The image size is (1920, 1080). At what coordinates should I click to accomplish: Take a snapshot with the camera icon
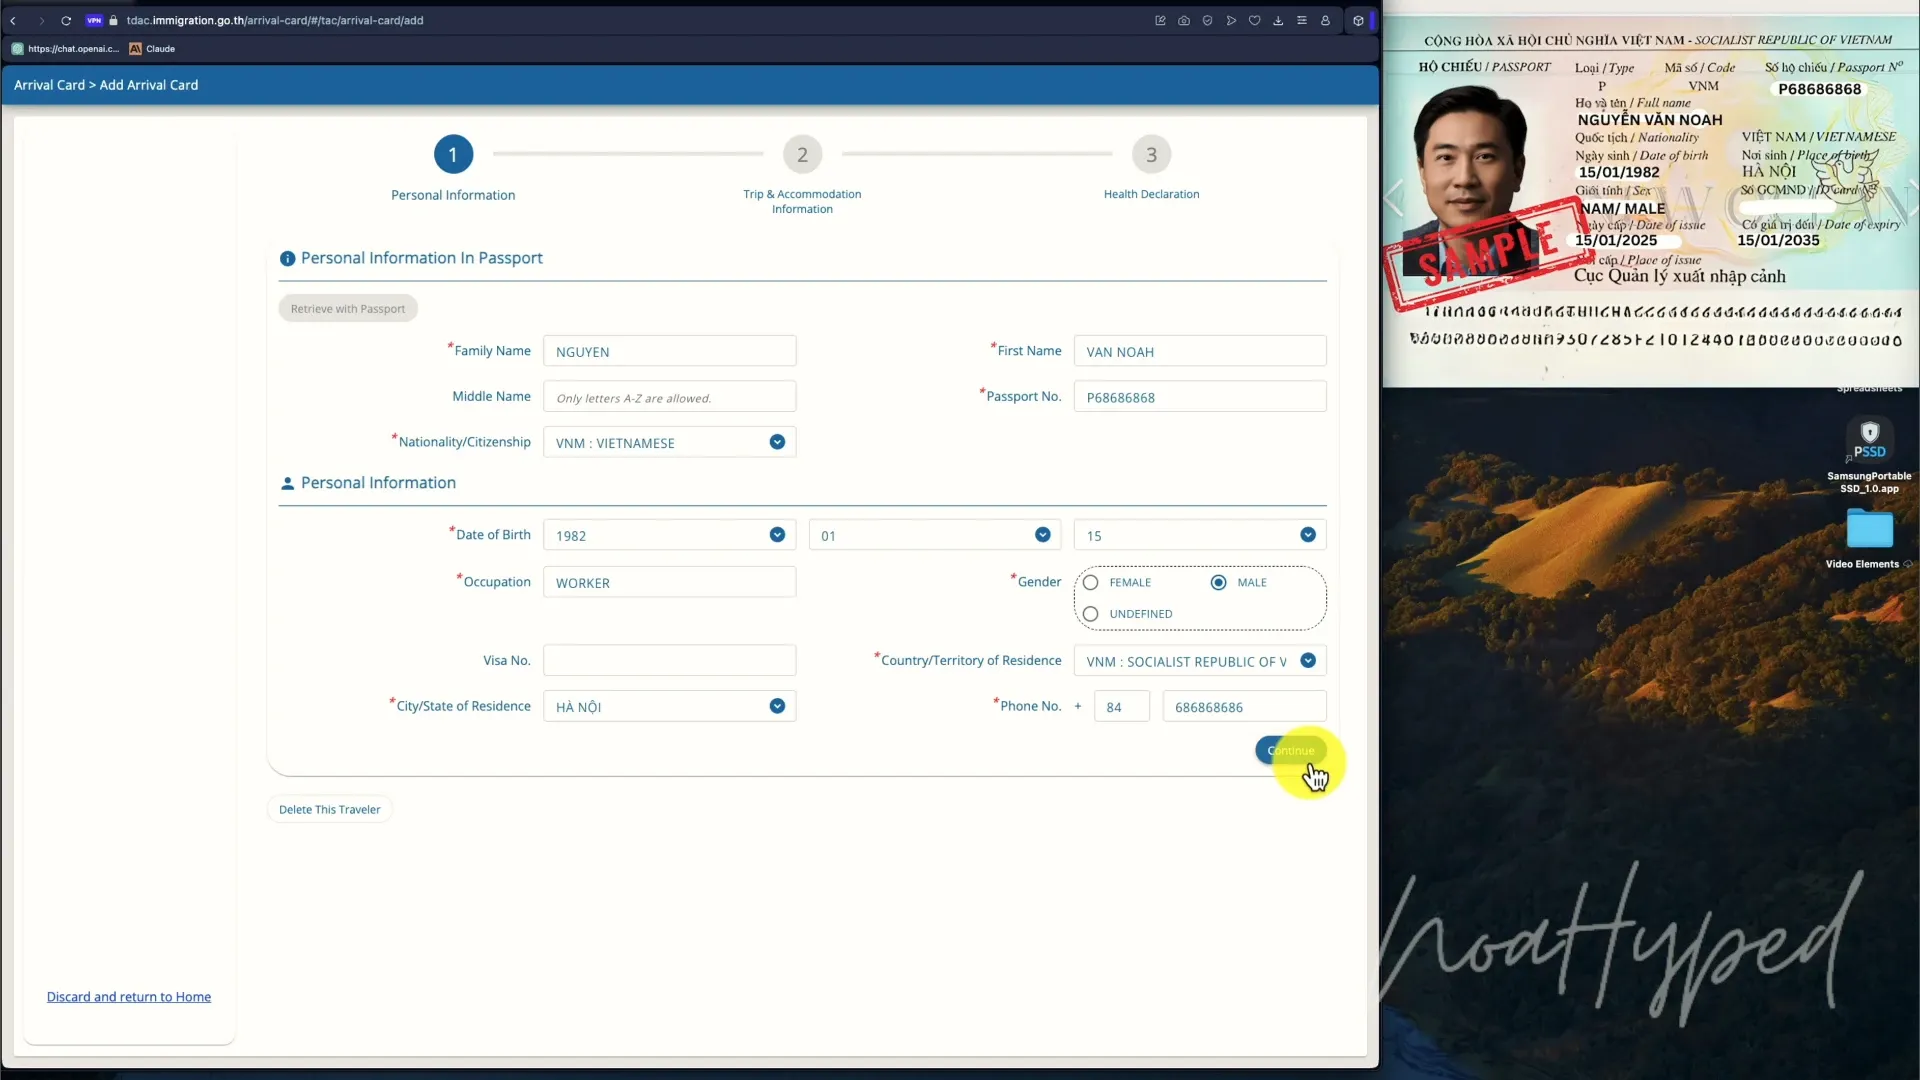1184,20
